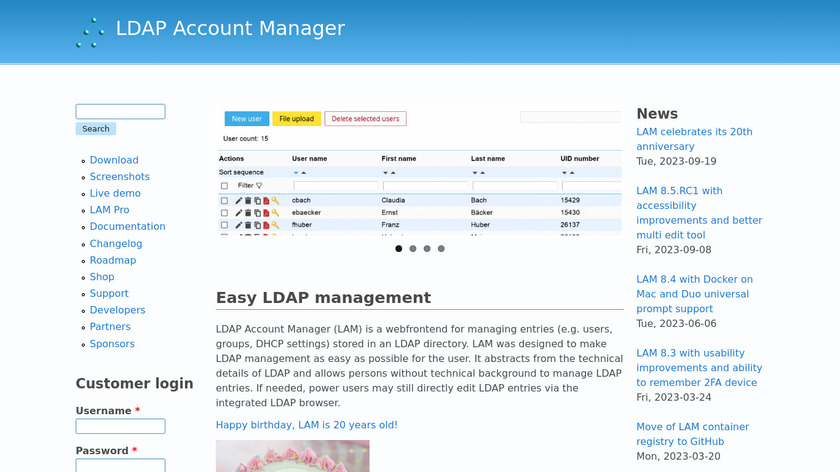Image resolution: width=840 pixels, height=472 pixels.
Task: Read the LAM 20th anniversary news
Action: point(694,139)
